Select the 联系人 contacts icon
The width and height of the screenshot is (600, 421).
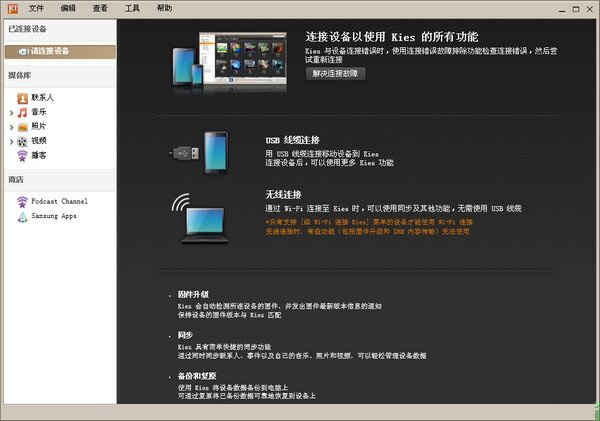(x=22, y=98)
